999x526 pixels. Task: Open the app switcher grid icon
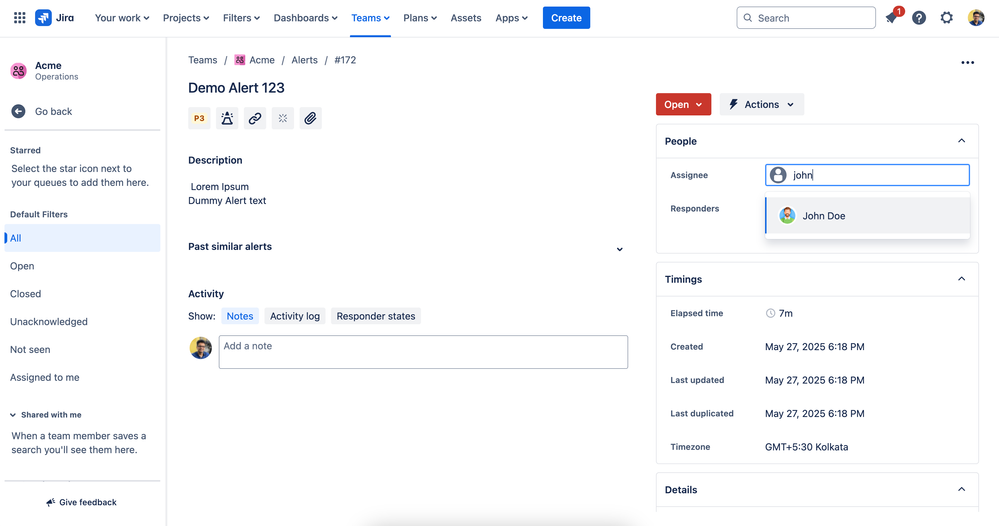click(20, 18)
